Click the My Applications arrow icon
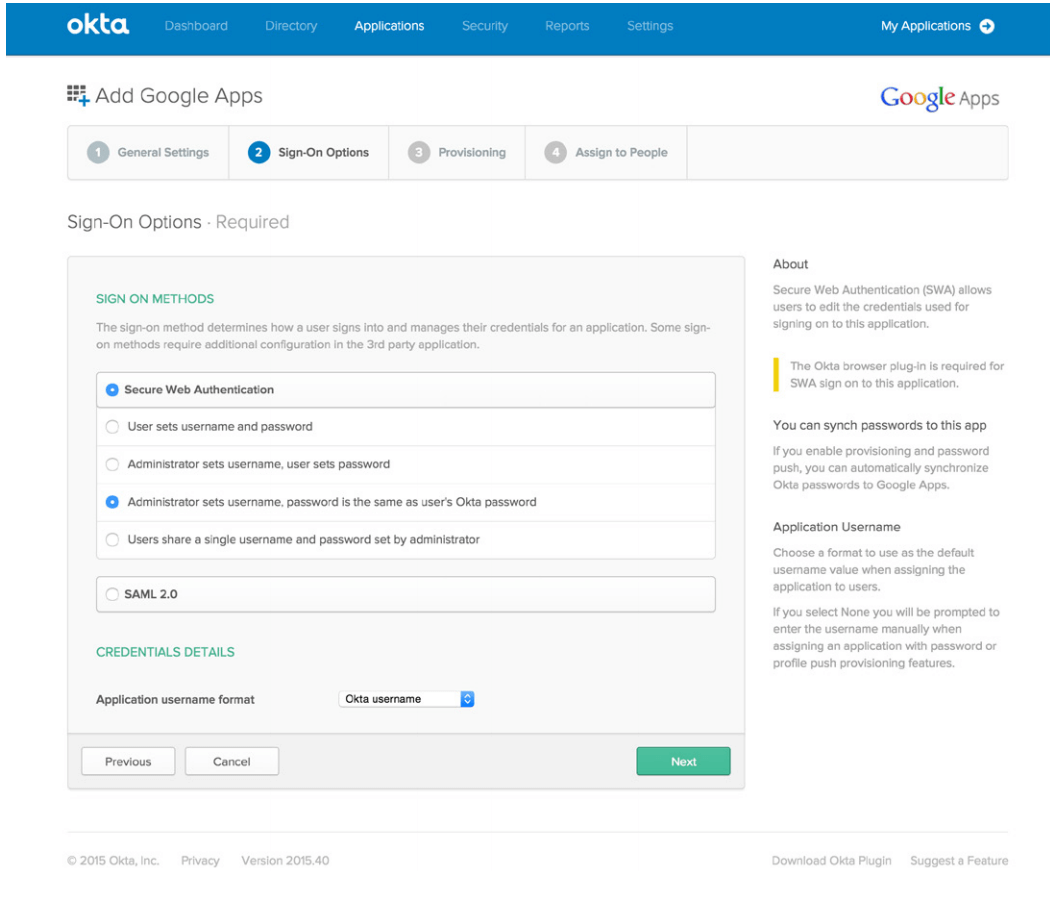 [x=987, y=26]
